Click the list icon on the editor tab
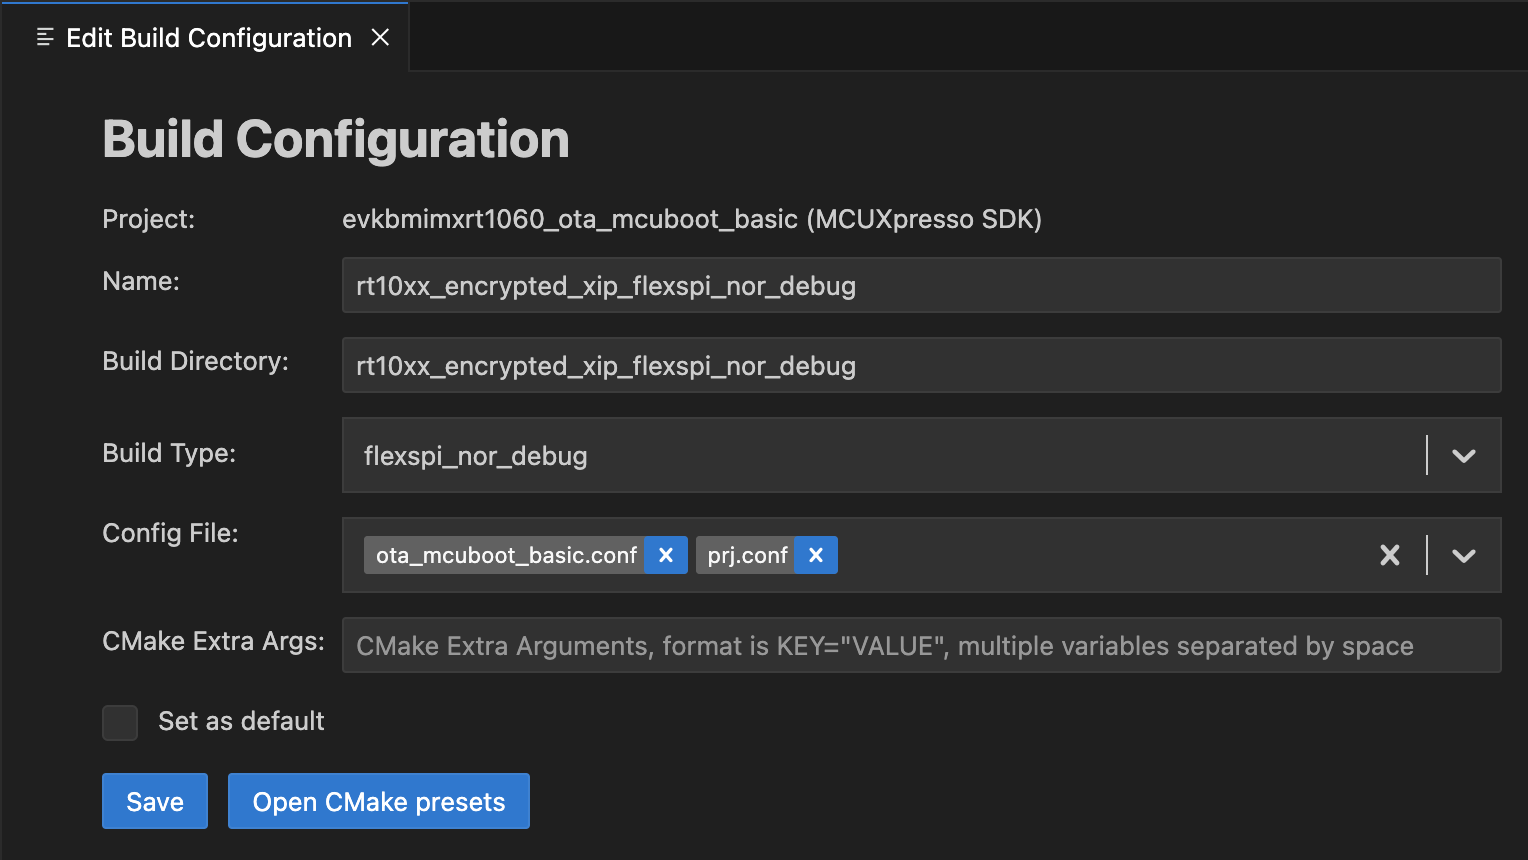This screenshot has height=860, width=1528. click(45, 38)
